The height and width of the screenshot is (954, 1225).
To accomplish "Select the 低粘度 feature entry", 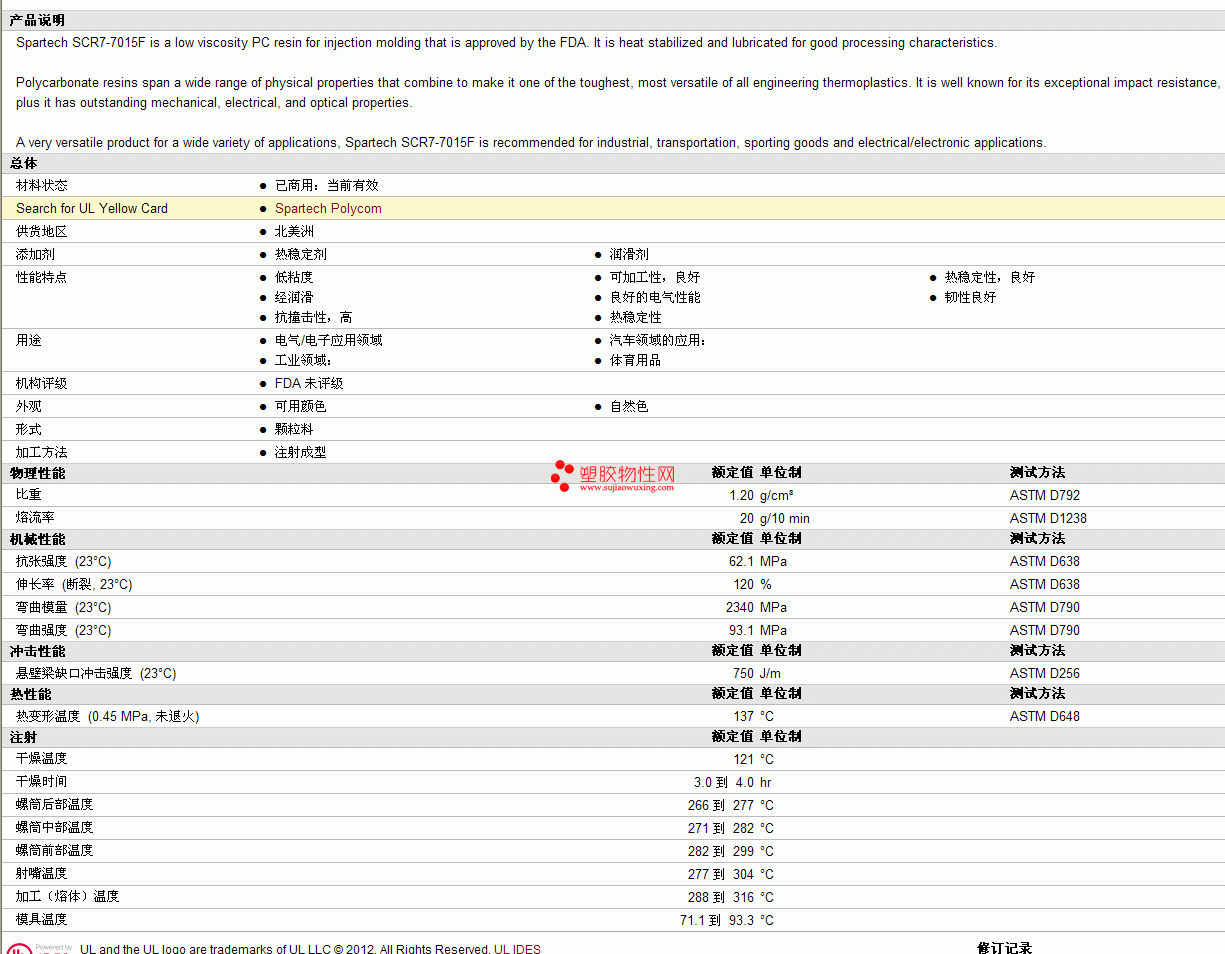I will click(294, 277).
